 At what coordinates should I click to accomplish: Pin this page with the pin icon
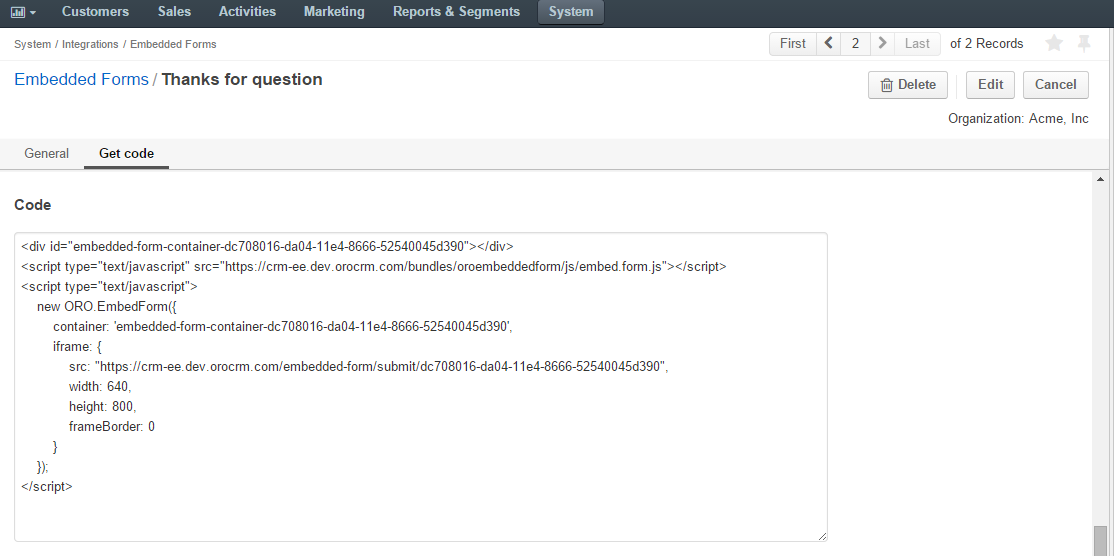[1083, 43]
